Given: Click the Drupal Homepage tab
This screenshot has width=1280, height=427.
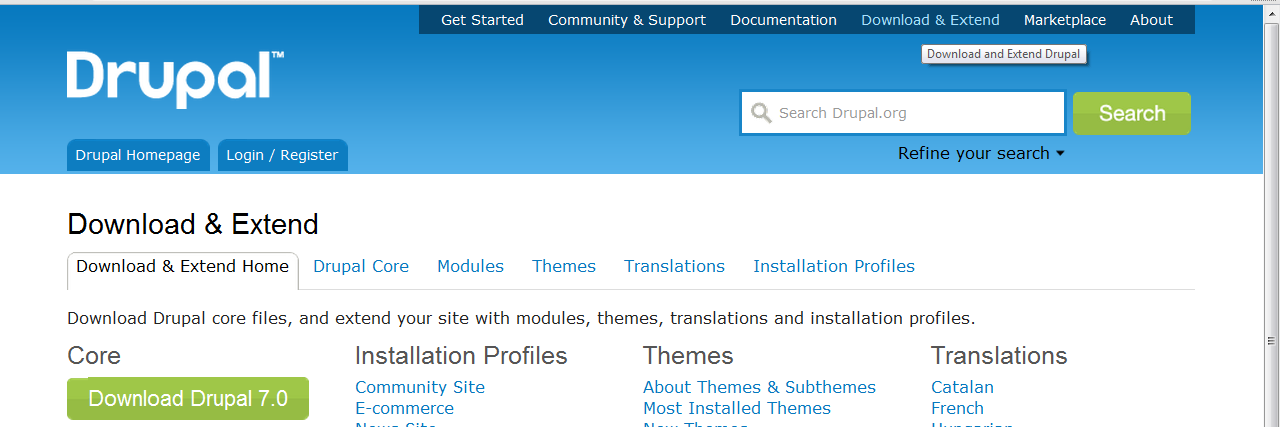Looking at the screenshot, I should 138,155.
